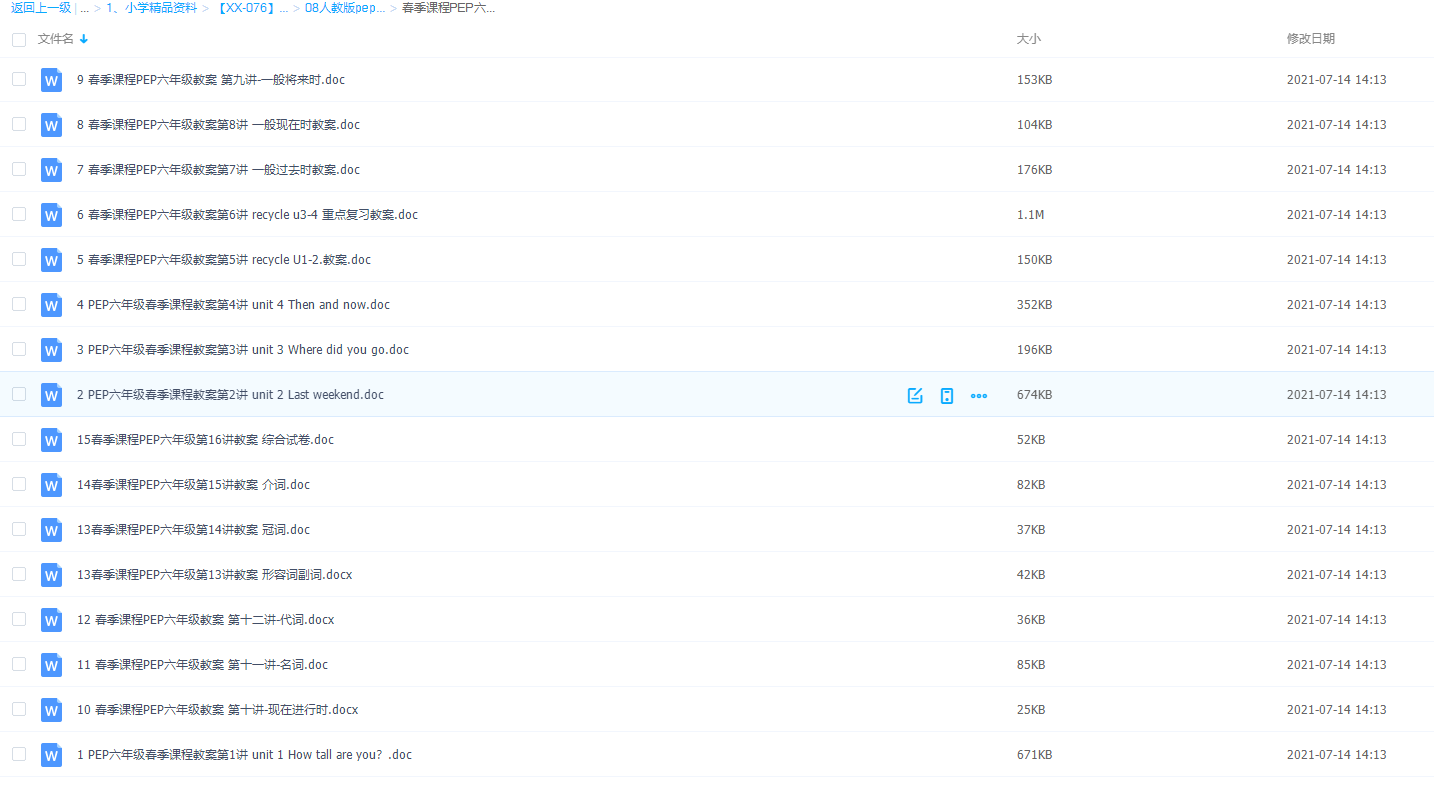Open the three-dots more options menu
Image resolution: width=1434 pixels, height=791 pixels.
978,395
